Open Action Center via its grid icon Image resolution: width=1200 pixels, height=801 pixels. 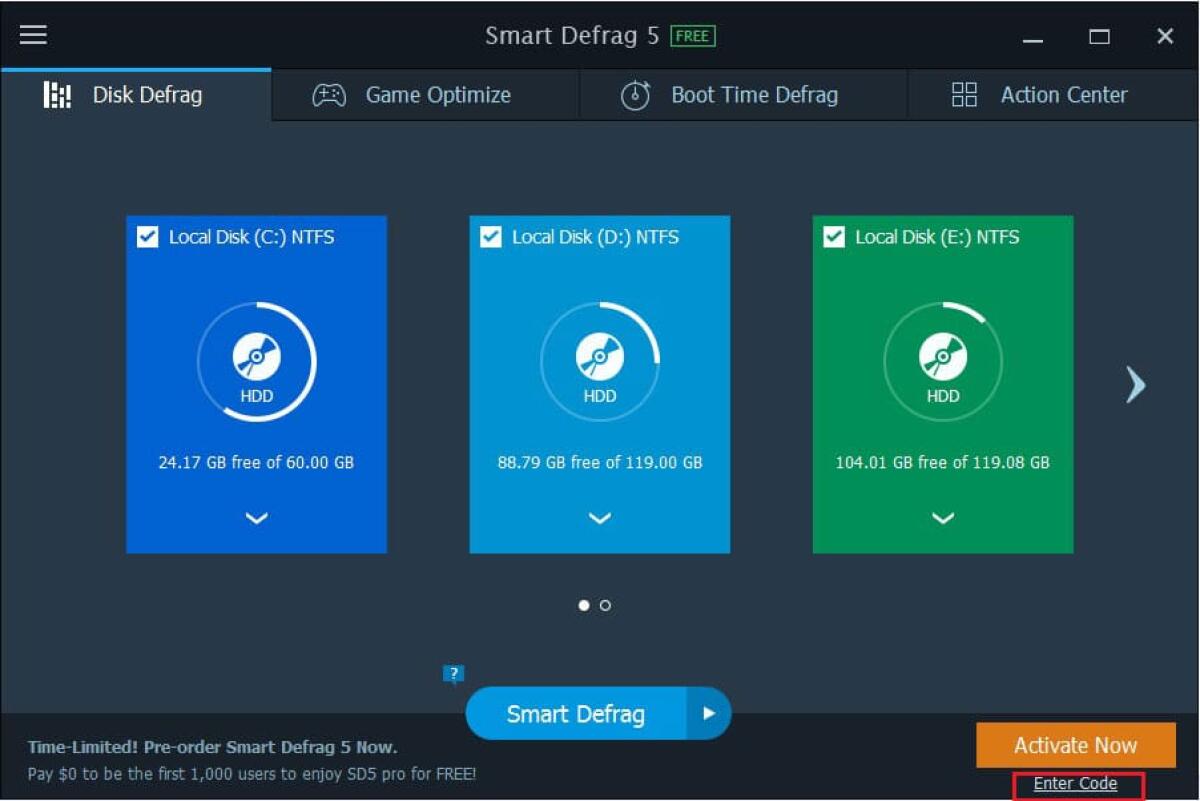pos(964,94)
